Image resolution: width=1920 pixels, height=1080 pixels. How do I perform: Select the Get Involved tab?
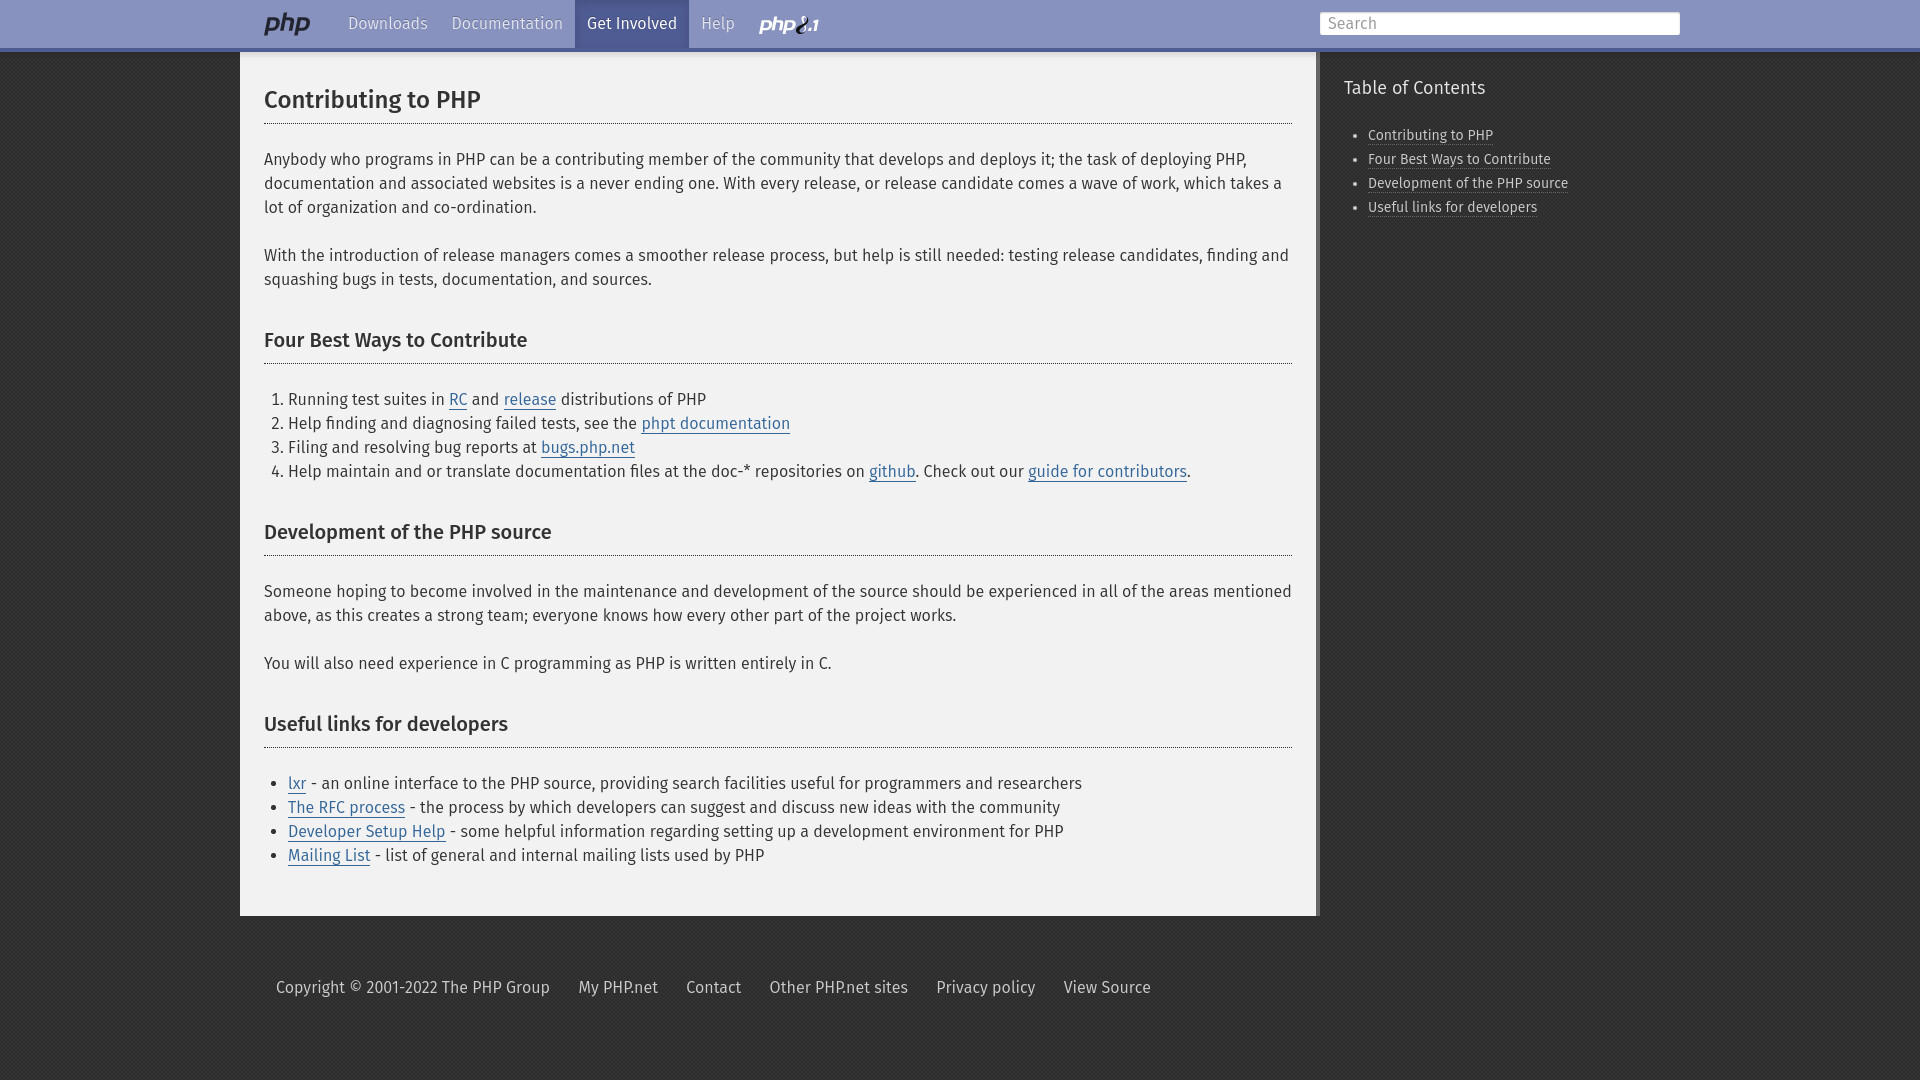632,24
